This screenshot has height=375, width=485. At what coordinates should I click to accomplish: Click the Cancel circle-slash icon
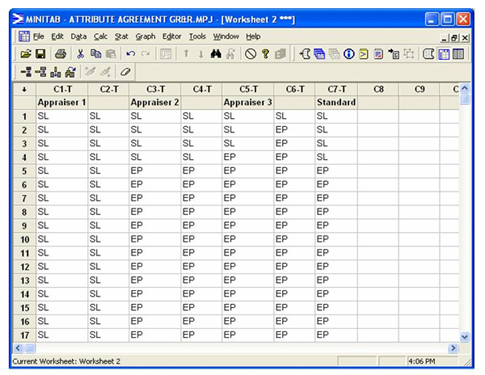251,54
